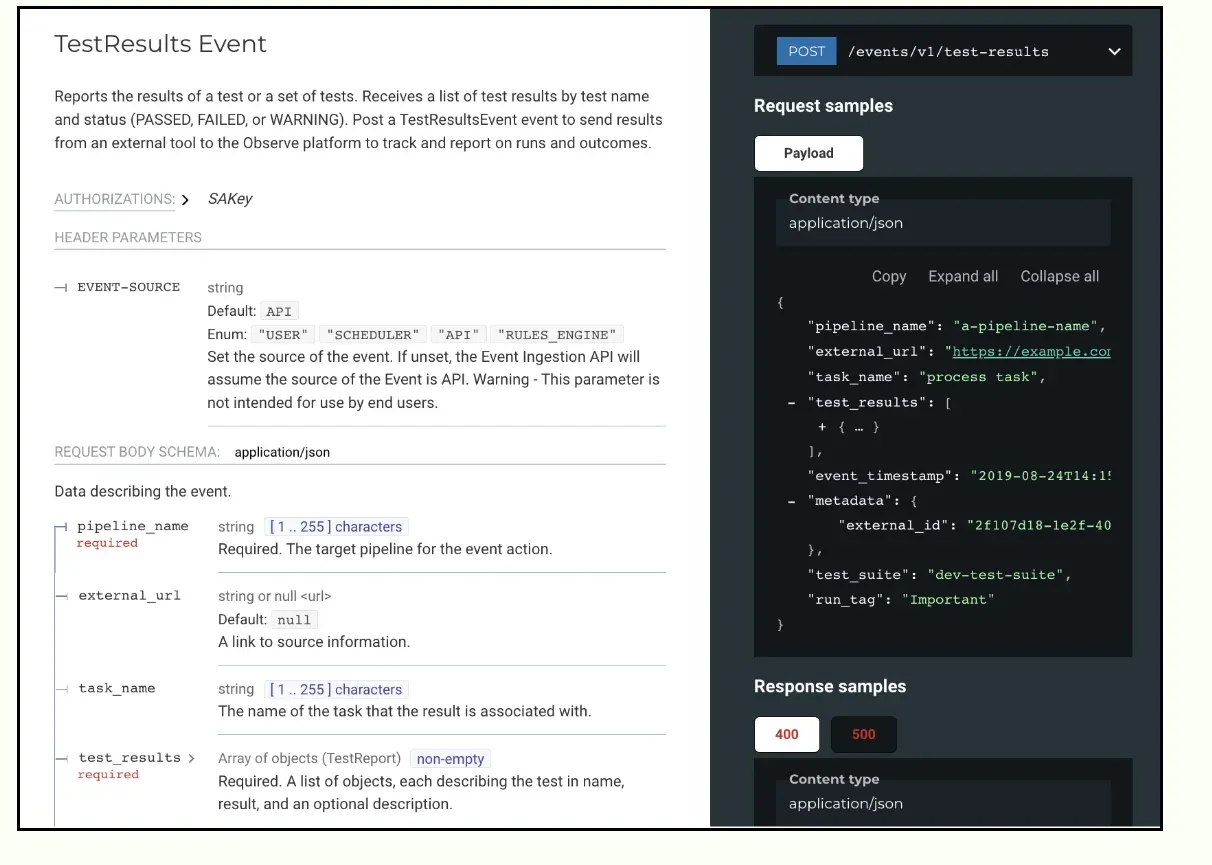This screenshot has height=865, width=1212.
Task: Click the EVENT-SOURCE header parameter name
Action: [x=129, y=287]
